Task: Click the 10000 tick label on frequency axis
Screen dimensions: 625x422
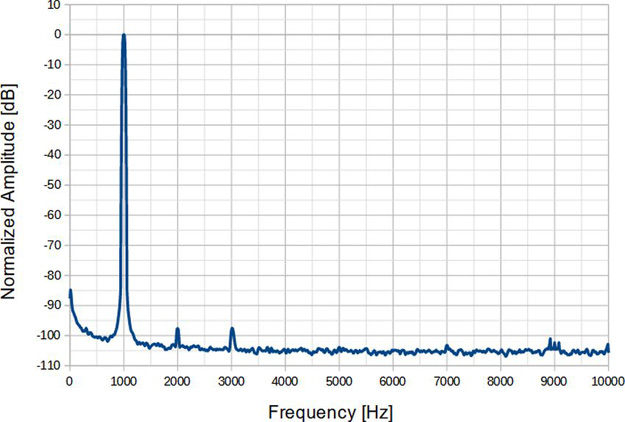Action: (x=607, y=381)
